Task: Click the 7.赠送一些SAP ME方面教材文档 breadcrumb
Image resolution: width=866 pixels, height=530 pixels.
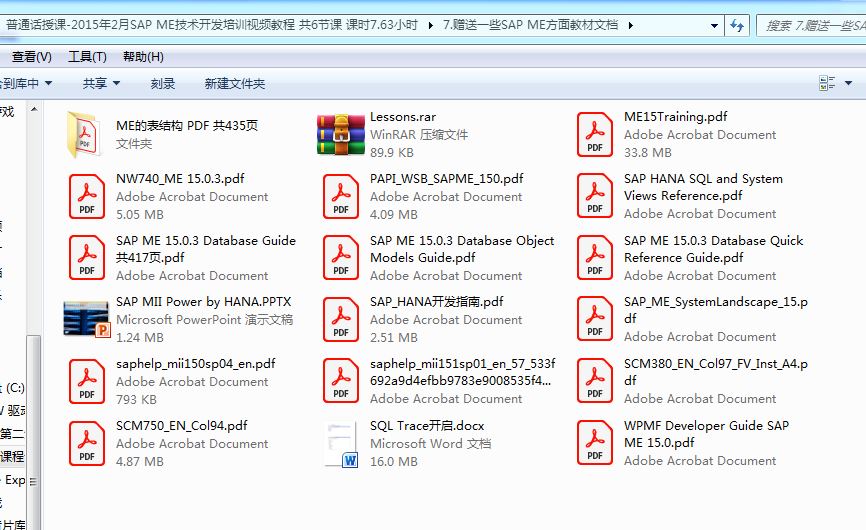Action: 530,25
